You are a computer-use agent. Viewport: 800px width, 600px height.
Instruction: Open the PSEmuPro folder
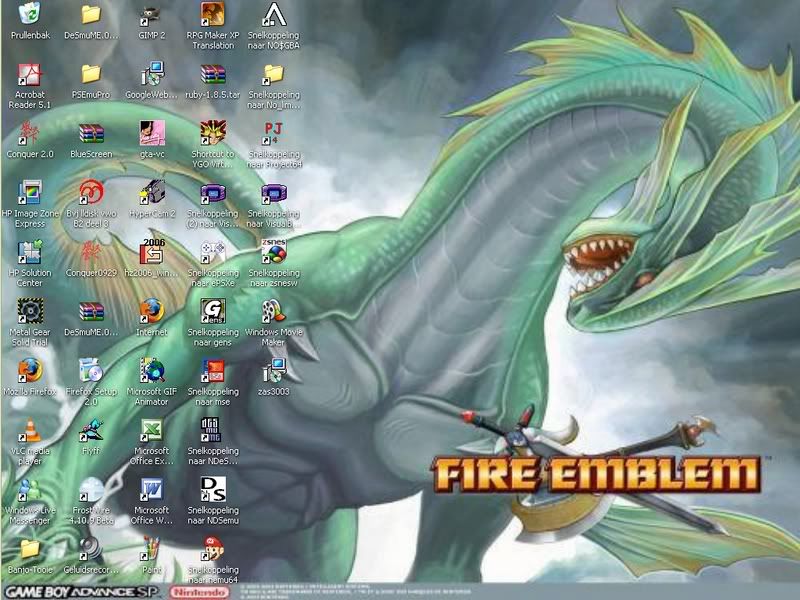click(91, 74)
